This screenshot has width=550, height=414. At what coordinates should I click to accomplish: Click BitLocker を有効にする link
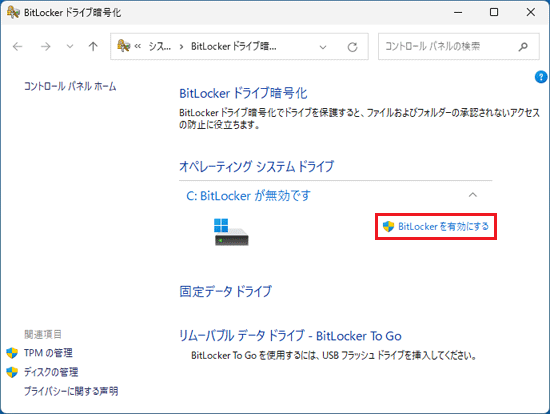(x=443, y=227)
